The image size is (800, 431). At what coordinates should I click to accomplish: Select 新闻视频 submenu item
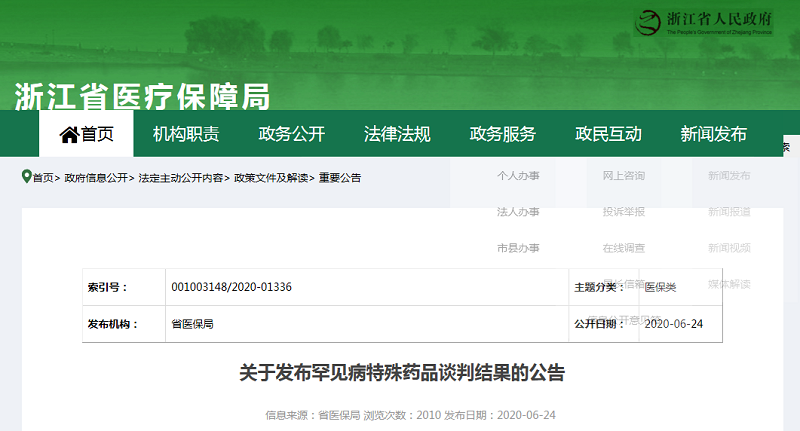(x=729, y=248)
